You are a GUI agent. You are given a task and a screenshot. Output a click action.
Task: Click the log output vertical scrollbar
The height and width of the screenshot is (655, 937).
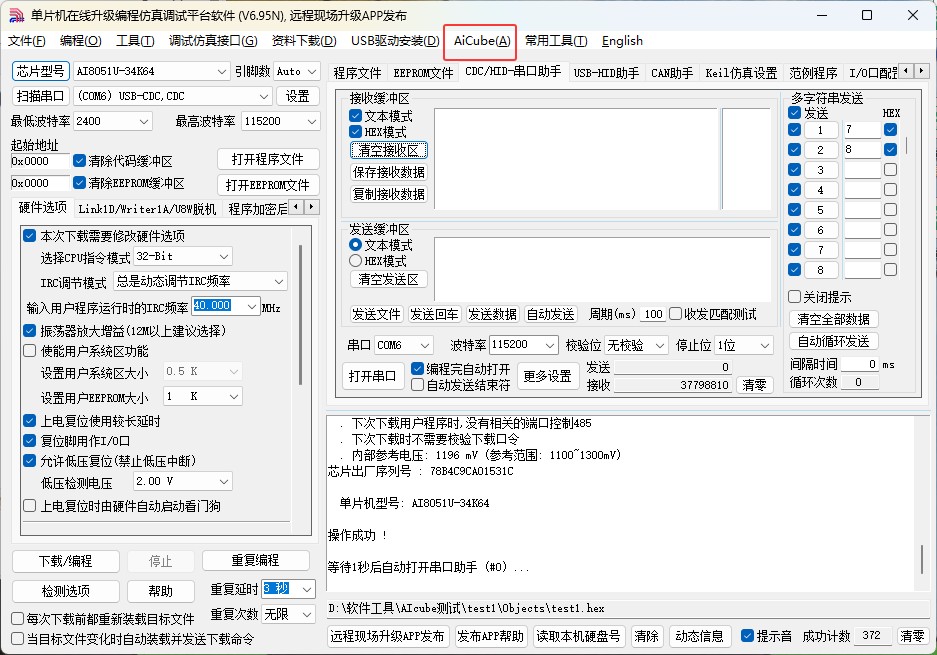point(921,560)
